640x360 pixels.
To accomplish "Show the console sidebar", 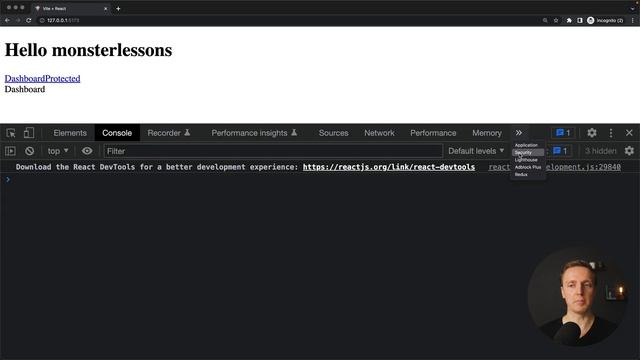I will [x=10, y=151].
